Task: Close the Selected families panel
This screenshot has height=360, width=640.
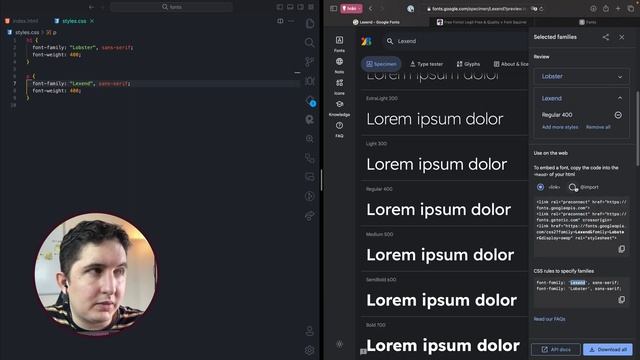Action: [622, 37]
